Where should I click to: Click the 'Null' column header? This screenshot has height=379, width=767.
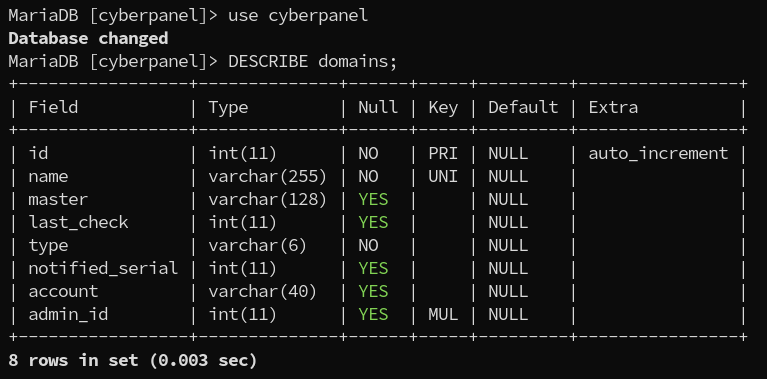[378, 108]
